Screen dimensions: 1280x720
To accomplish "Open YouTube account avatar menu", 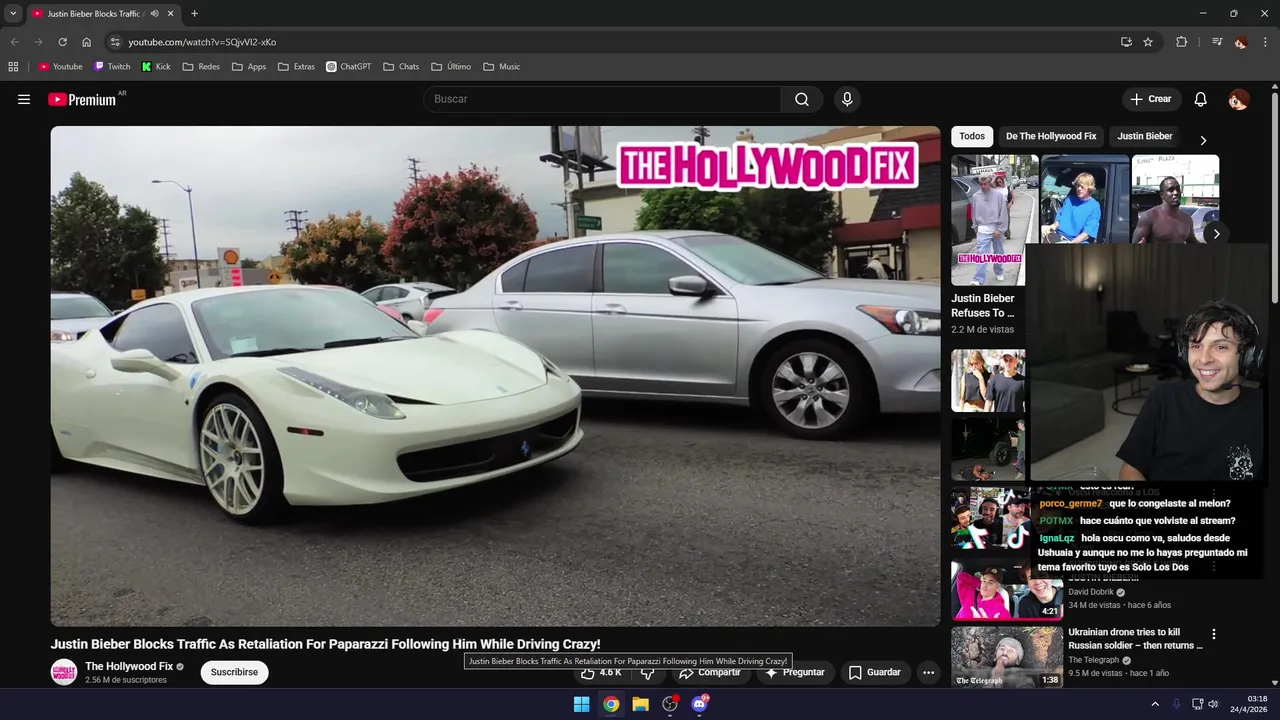I will [x=1238, y=99].
